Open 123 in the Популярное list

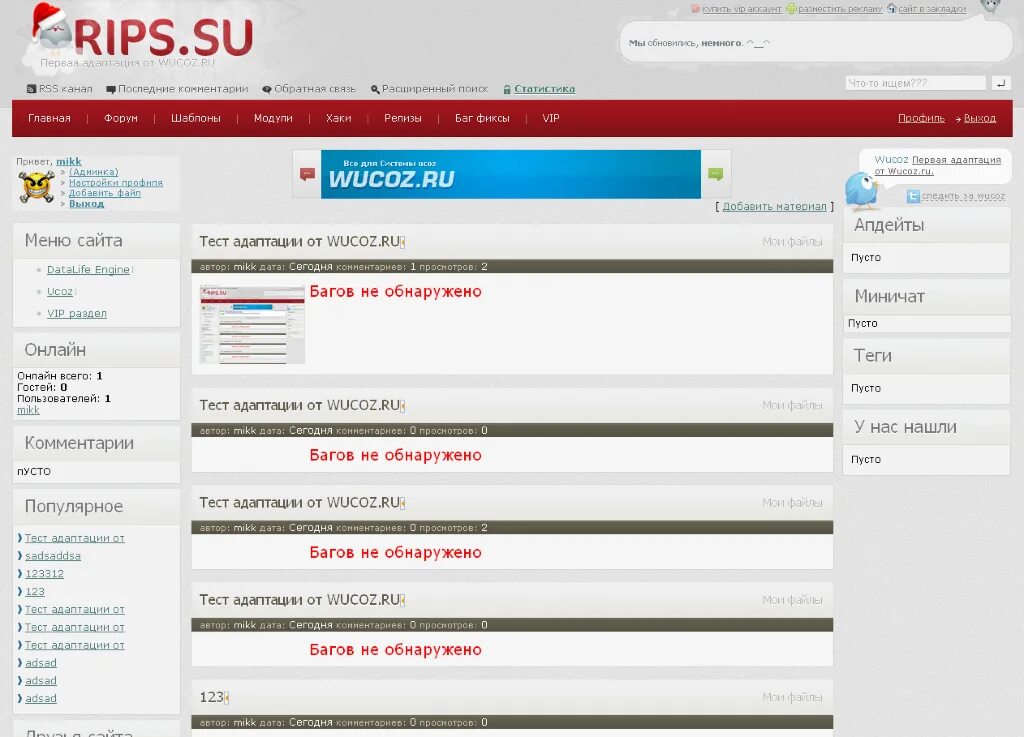[x=35, y=591]
